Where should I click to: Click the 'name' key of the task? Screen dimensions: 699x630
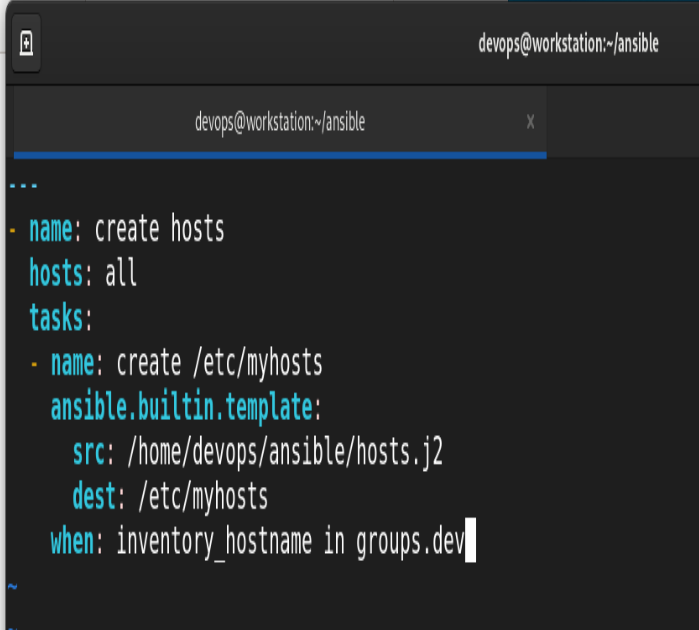(72, 363)
